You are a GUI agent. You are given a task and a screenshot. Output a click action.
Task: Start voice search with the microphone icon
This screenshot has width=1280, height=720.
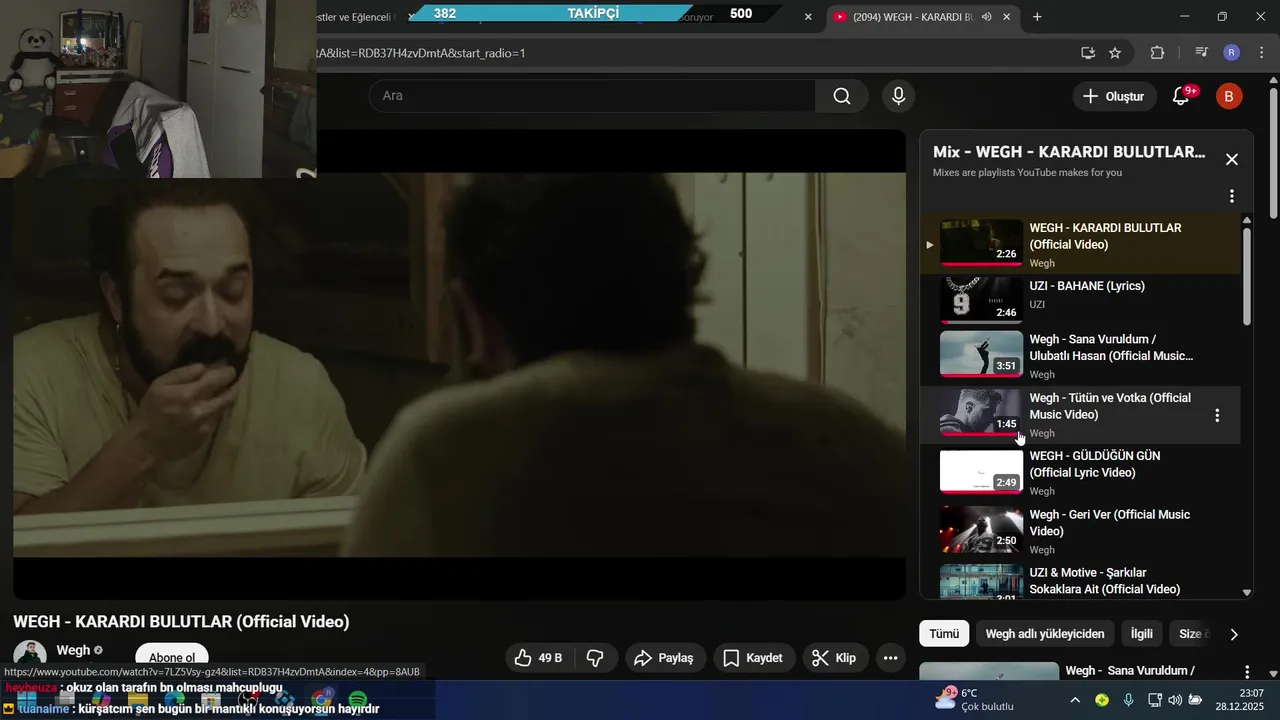898,96
